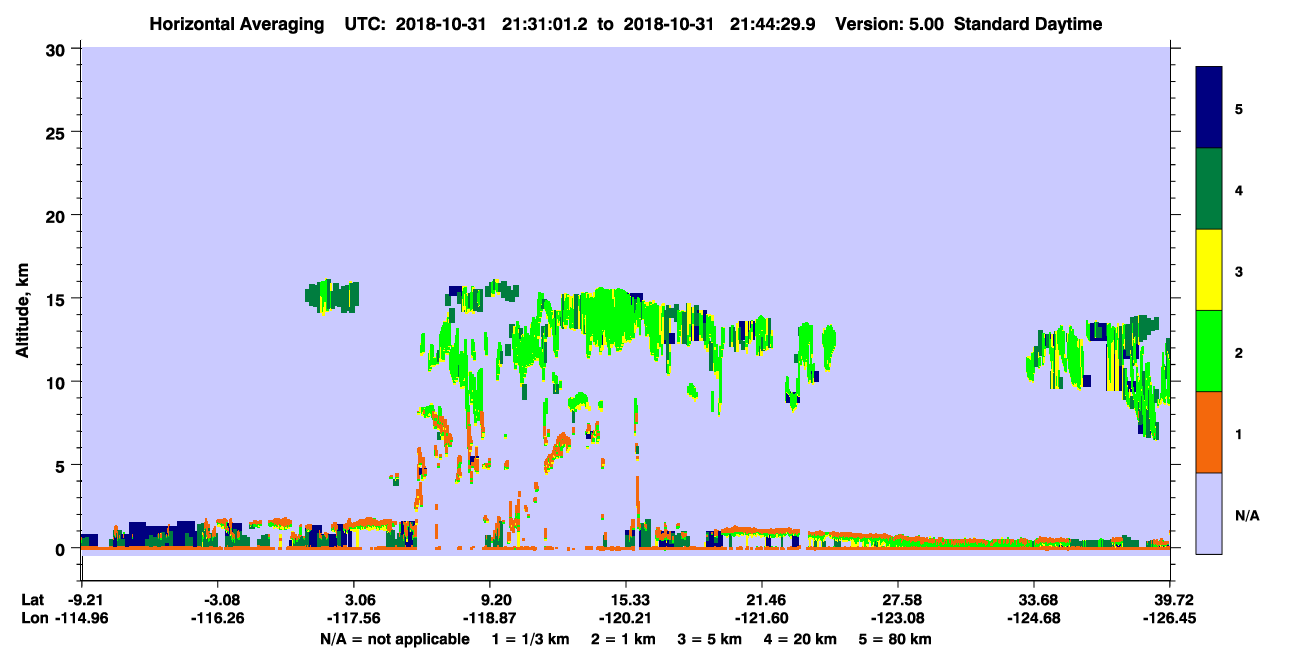This screenshot has width=1300, height=667.
Task: Click longitude tick value -120.21
Action: [x=625, y=618]
